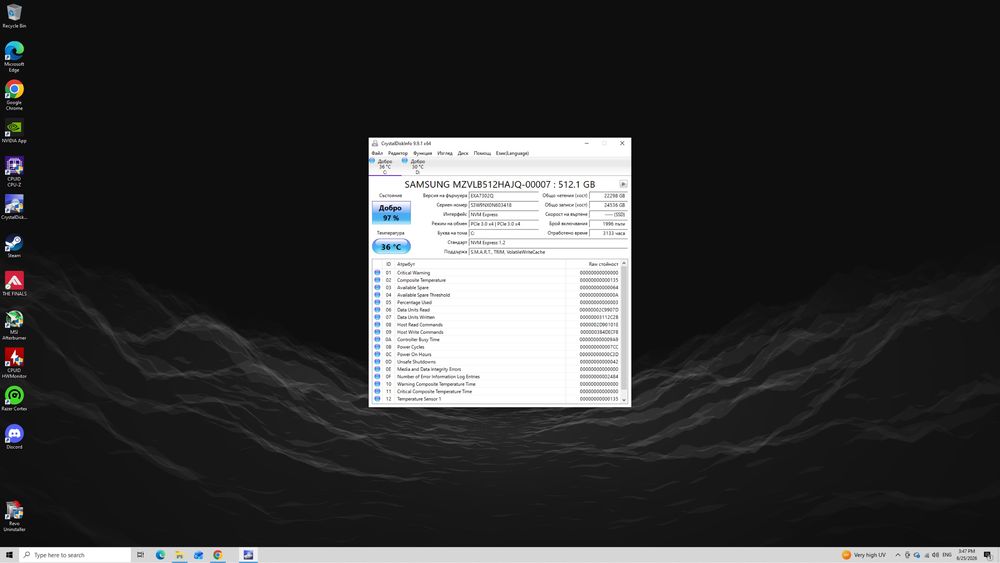Select the Available Spare Threshold row
The width and height of the screenshot is (1000, 563).
tap(496, 295)
